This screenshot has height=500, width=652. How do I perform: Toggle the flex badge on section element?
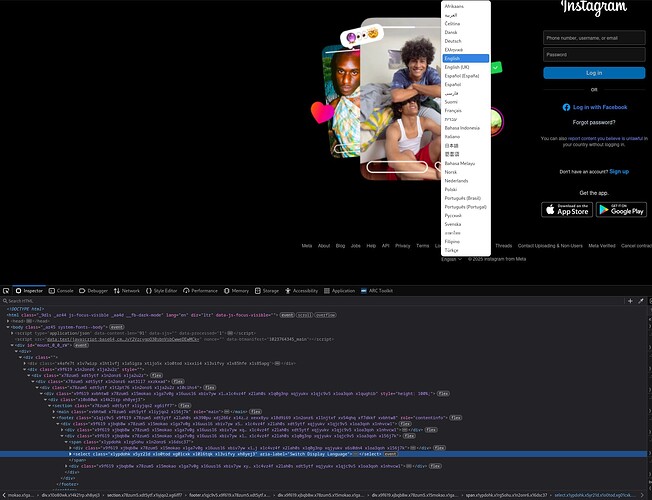point(185,406)
